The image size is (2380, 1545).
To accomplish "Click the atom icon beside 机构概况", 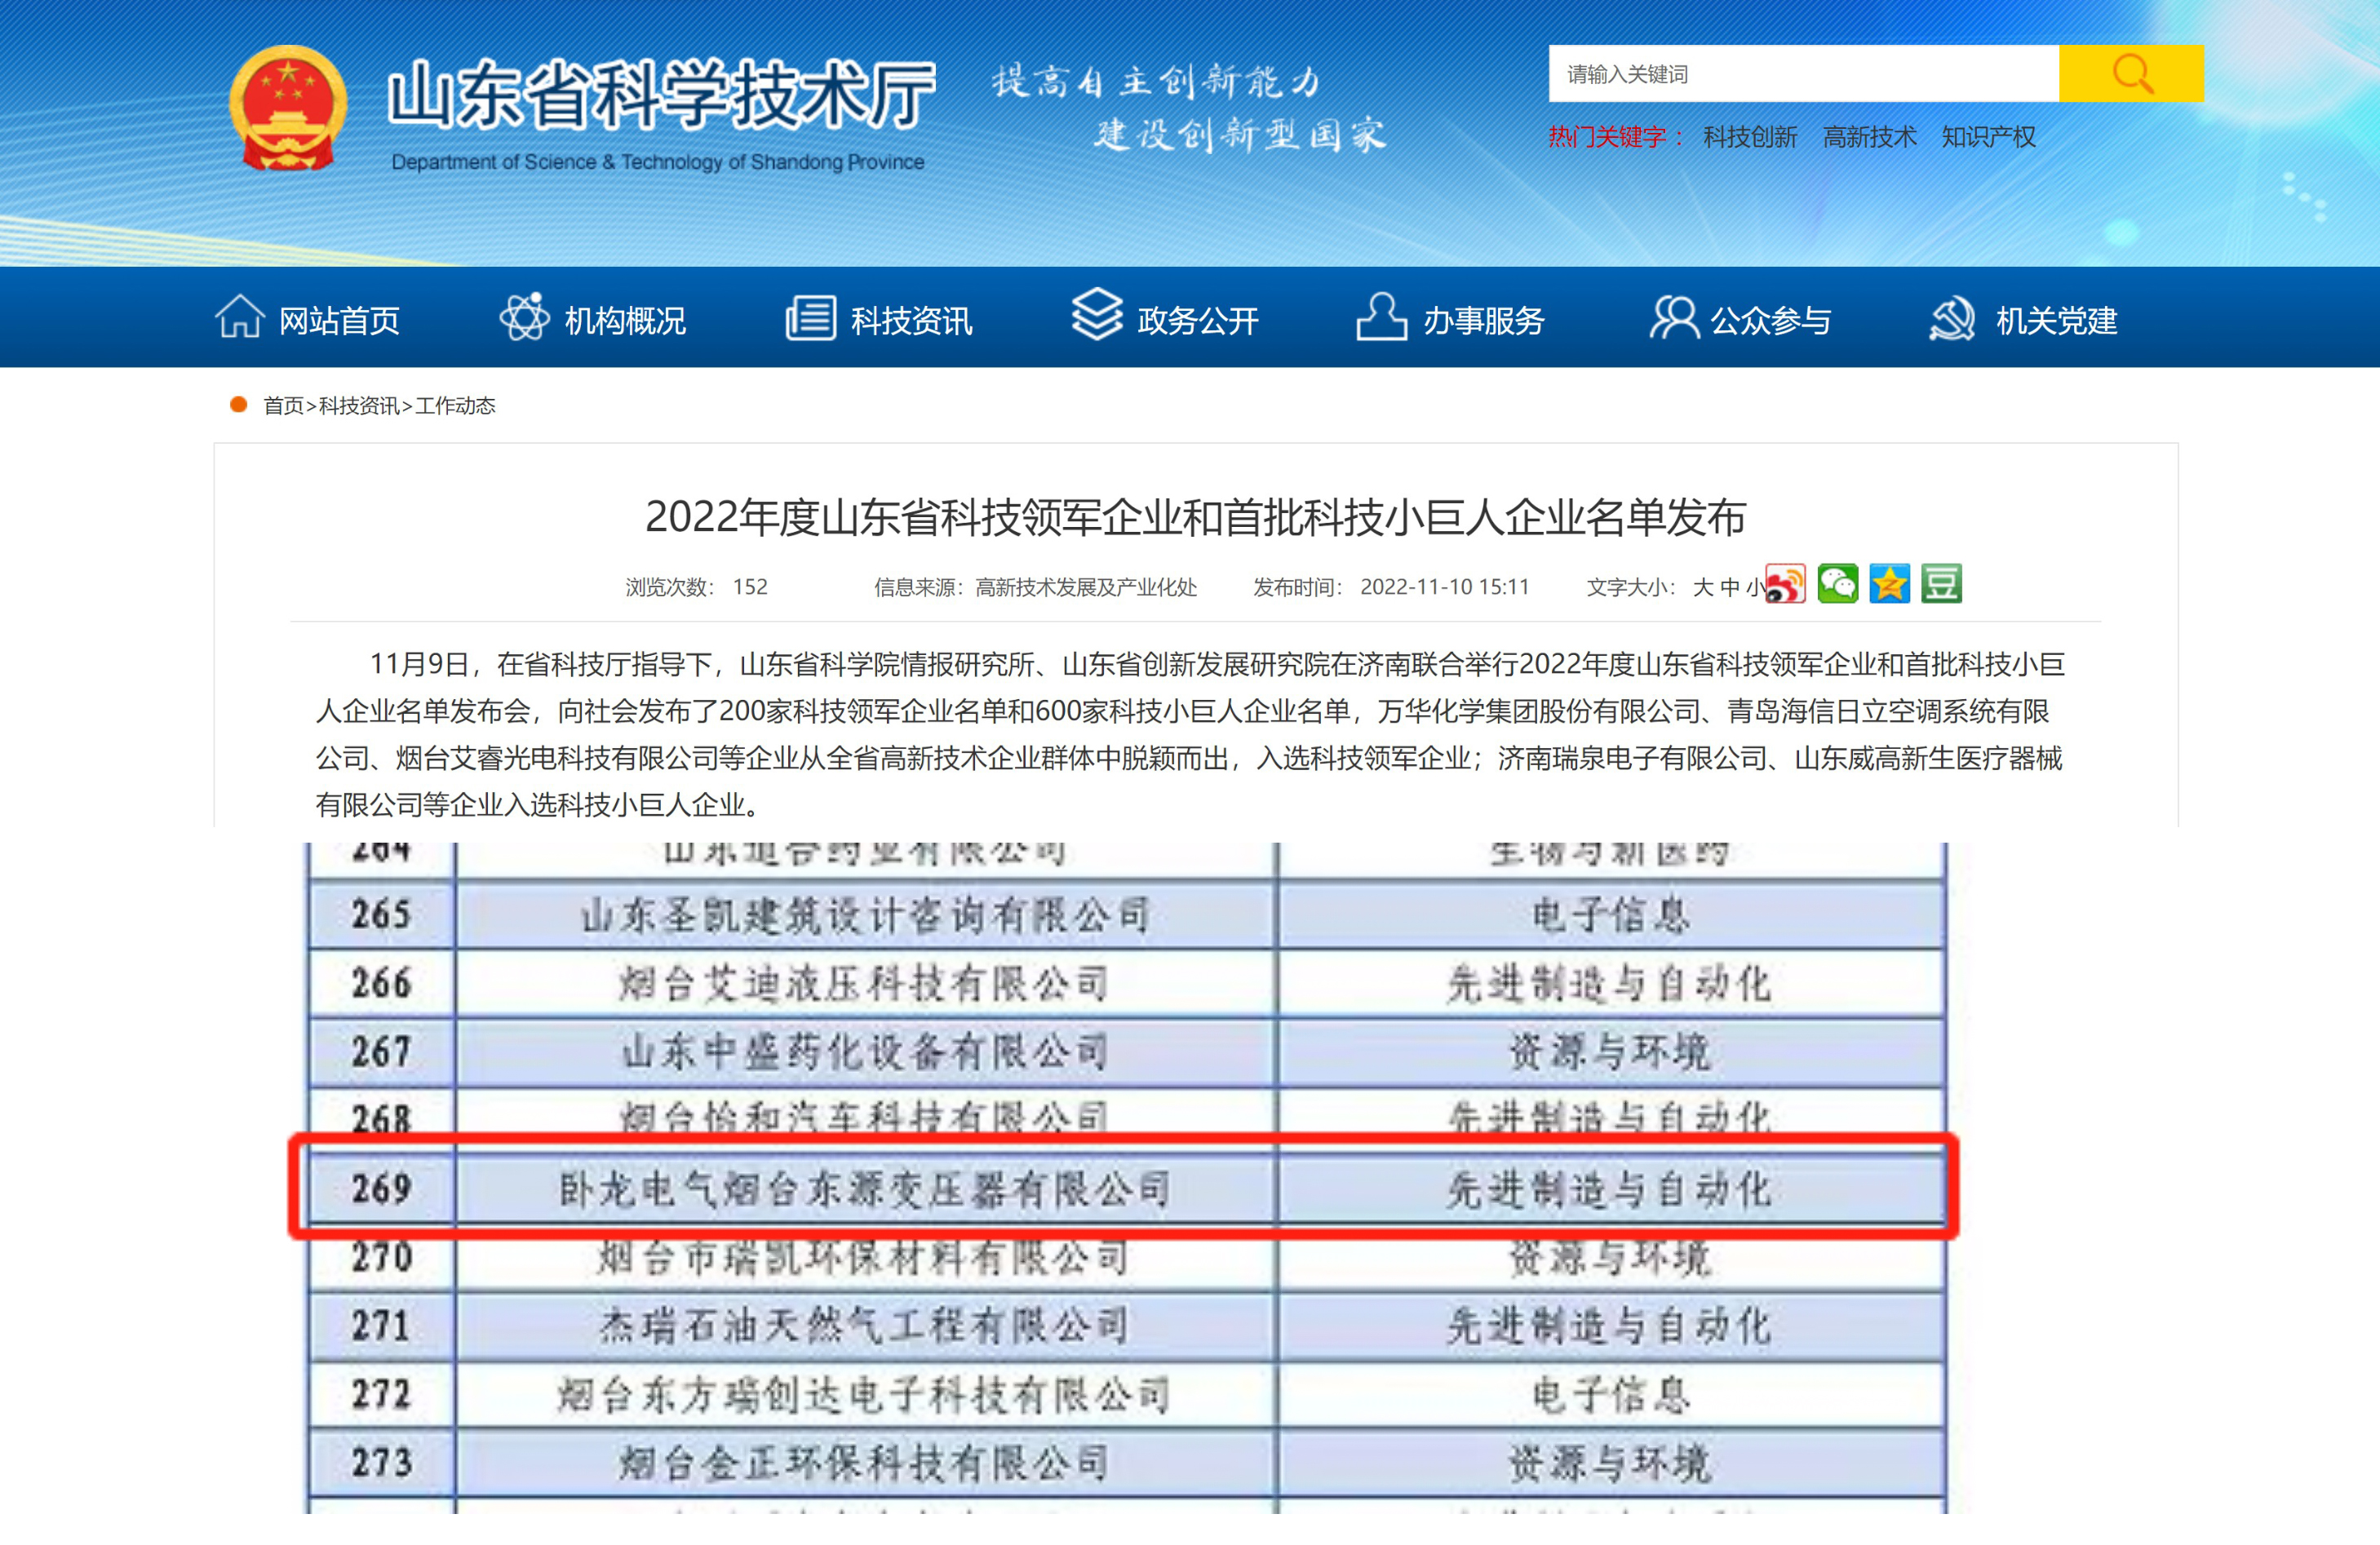I will click(524, 318).
